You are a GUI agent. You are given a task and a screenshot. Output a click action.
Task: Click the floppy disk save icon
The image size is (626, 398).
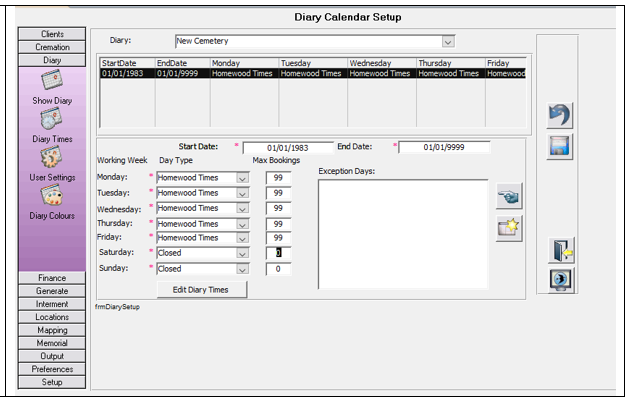(559, 147)
